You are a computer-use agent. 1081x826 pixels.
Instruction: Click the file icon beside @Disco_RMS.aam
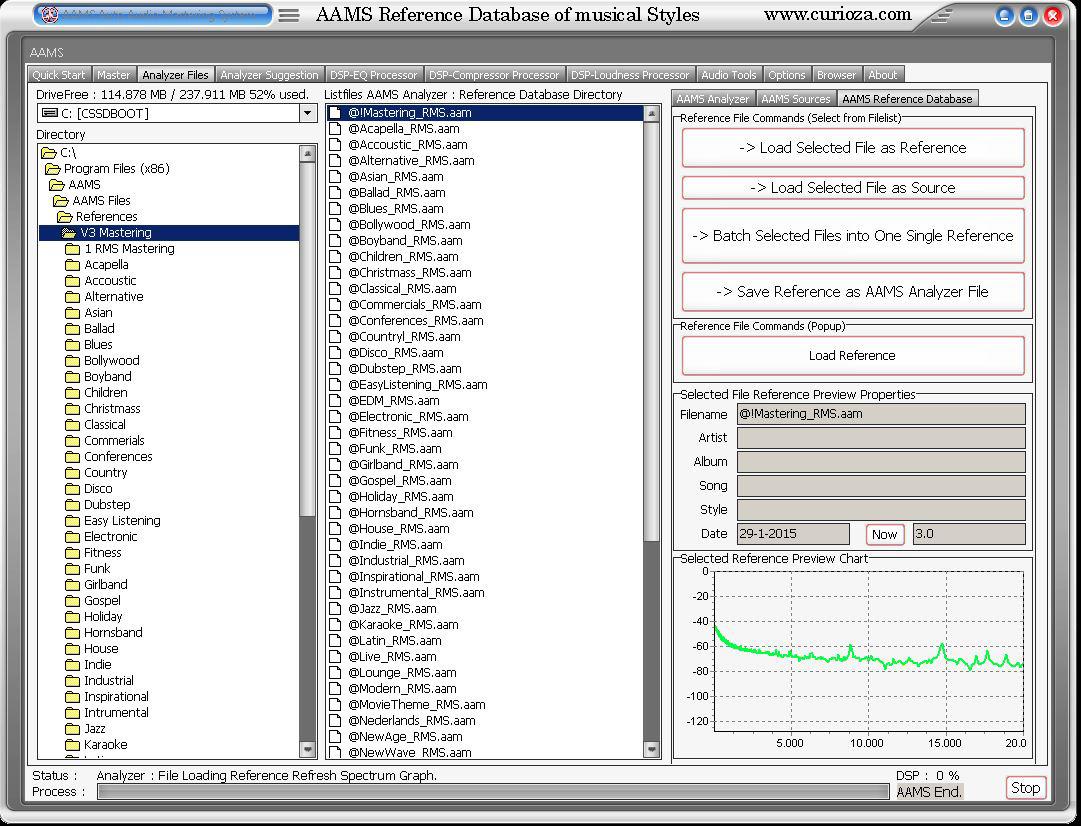point(335,352)
